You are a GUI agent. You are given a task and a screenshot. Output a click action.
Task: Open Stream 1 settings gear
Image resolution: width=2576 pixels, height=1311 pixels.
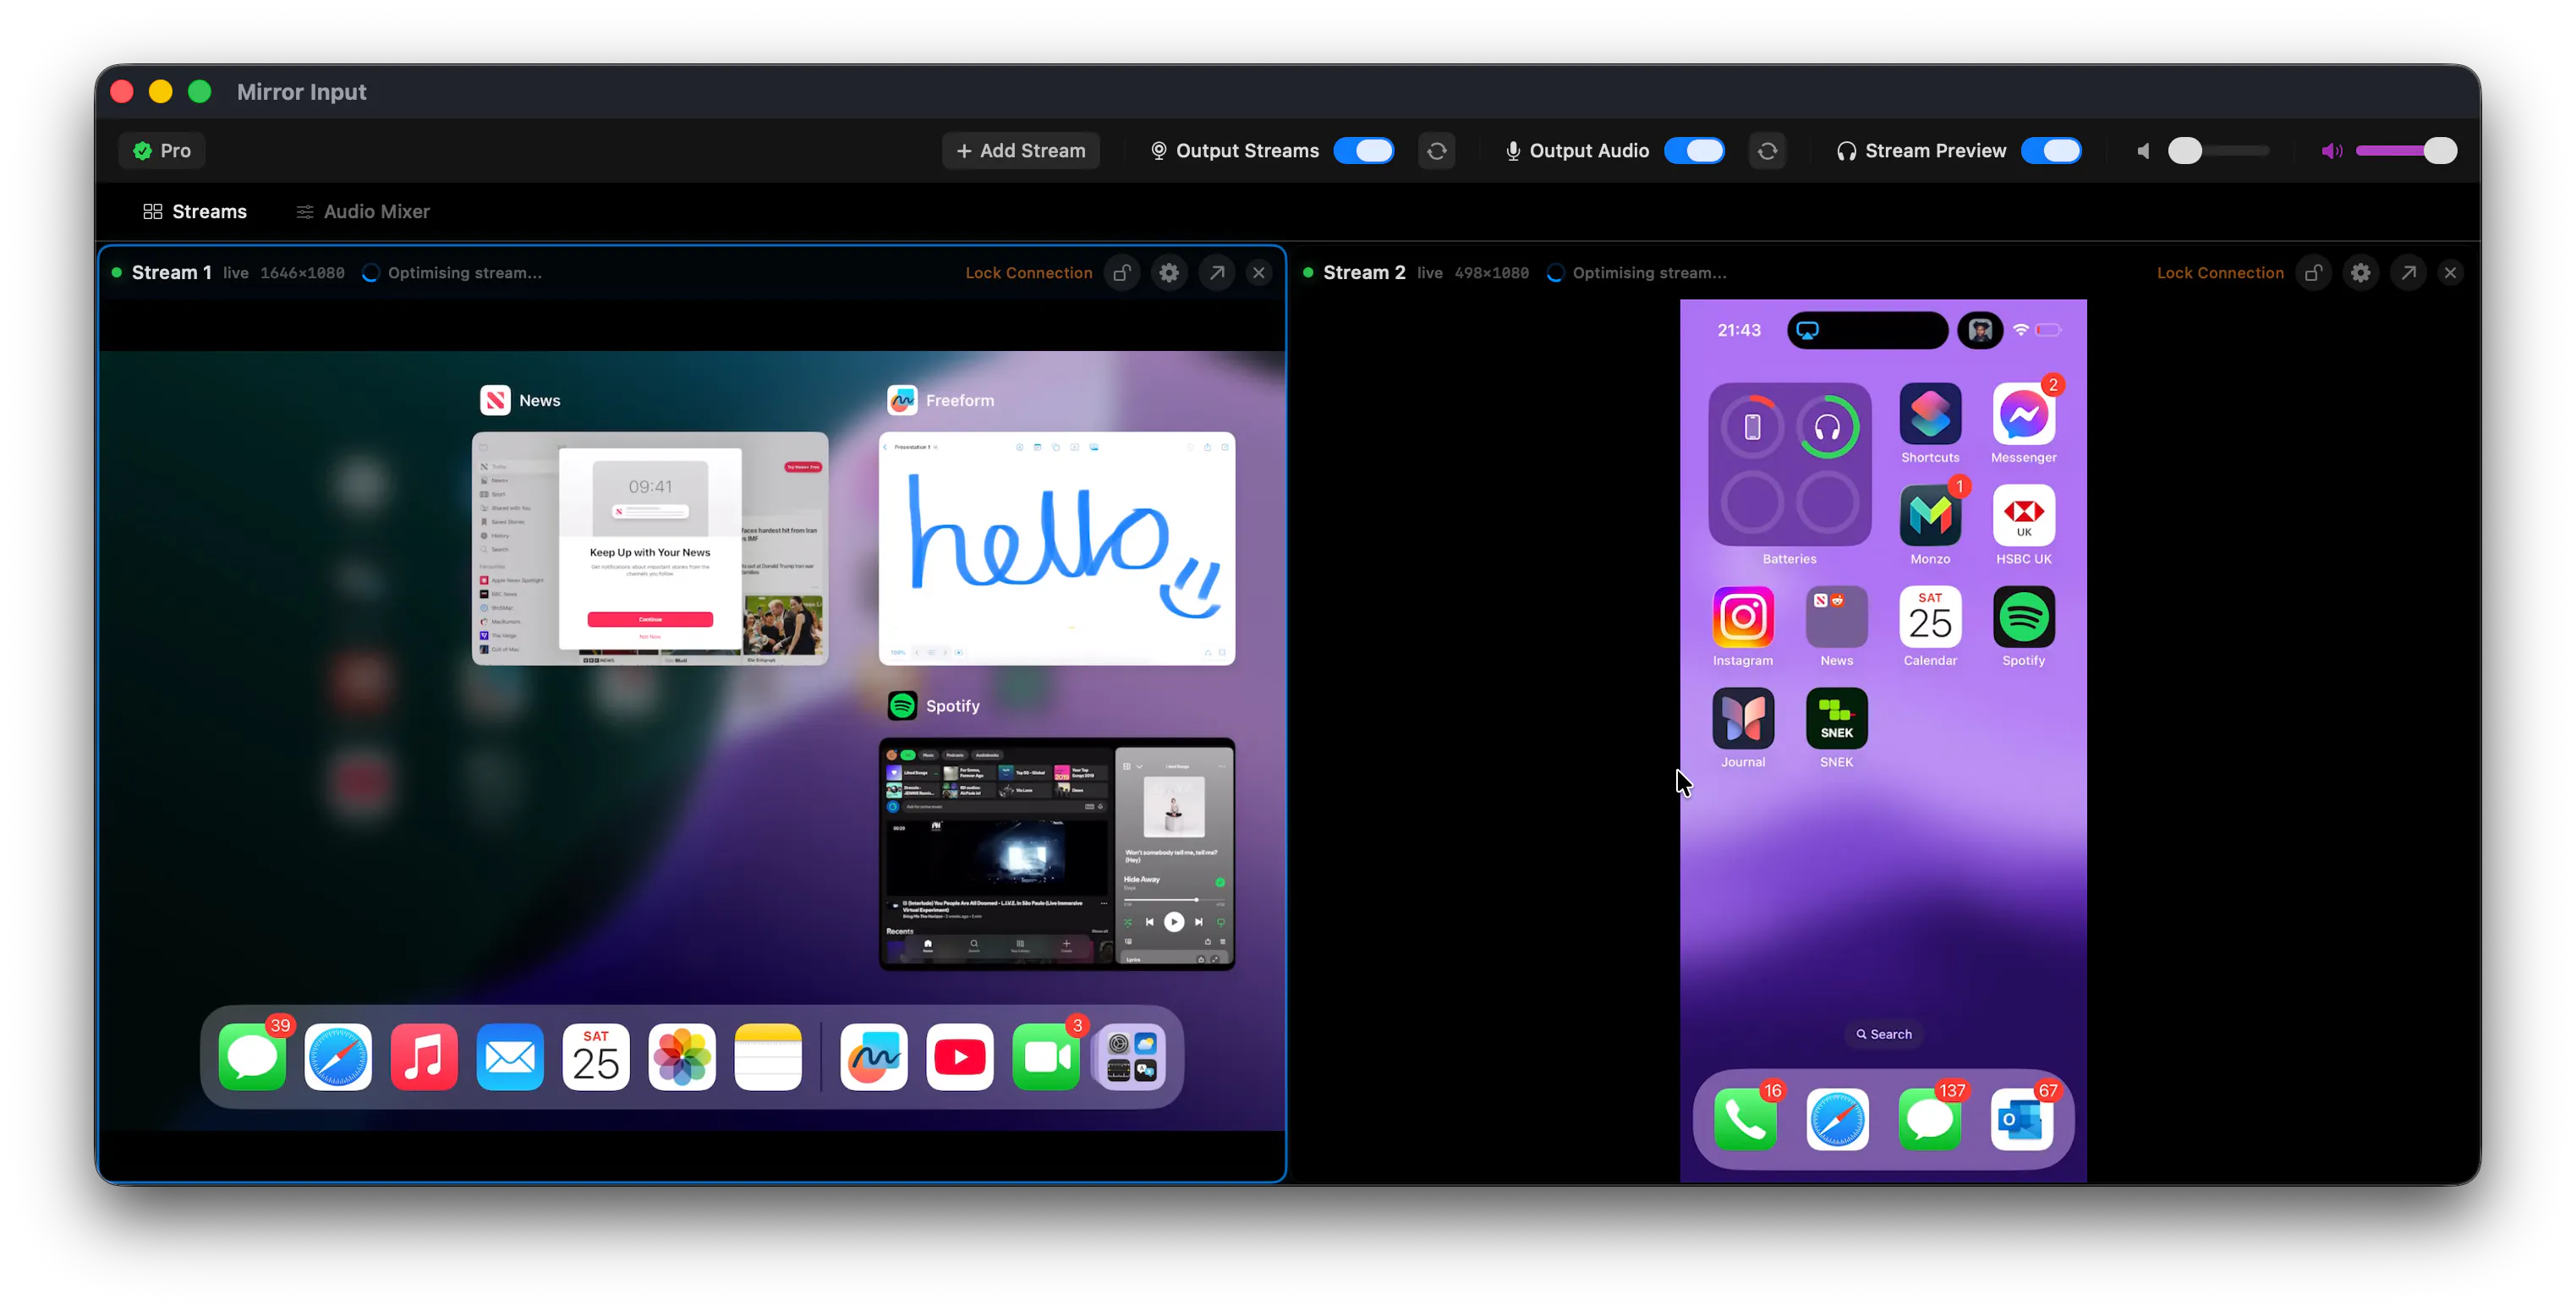[x=1169, y=273]
